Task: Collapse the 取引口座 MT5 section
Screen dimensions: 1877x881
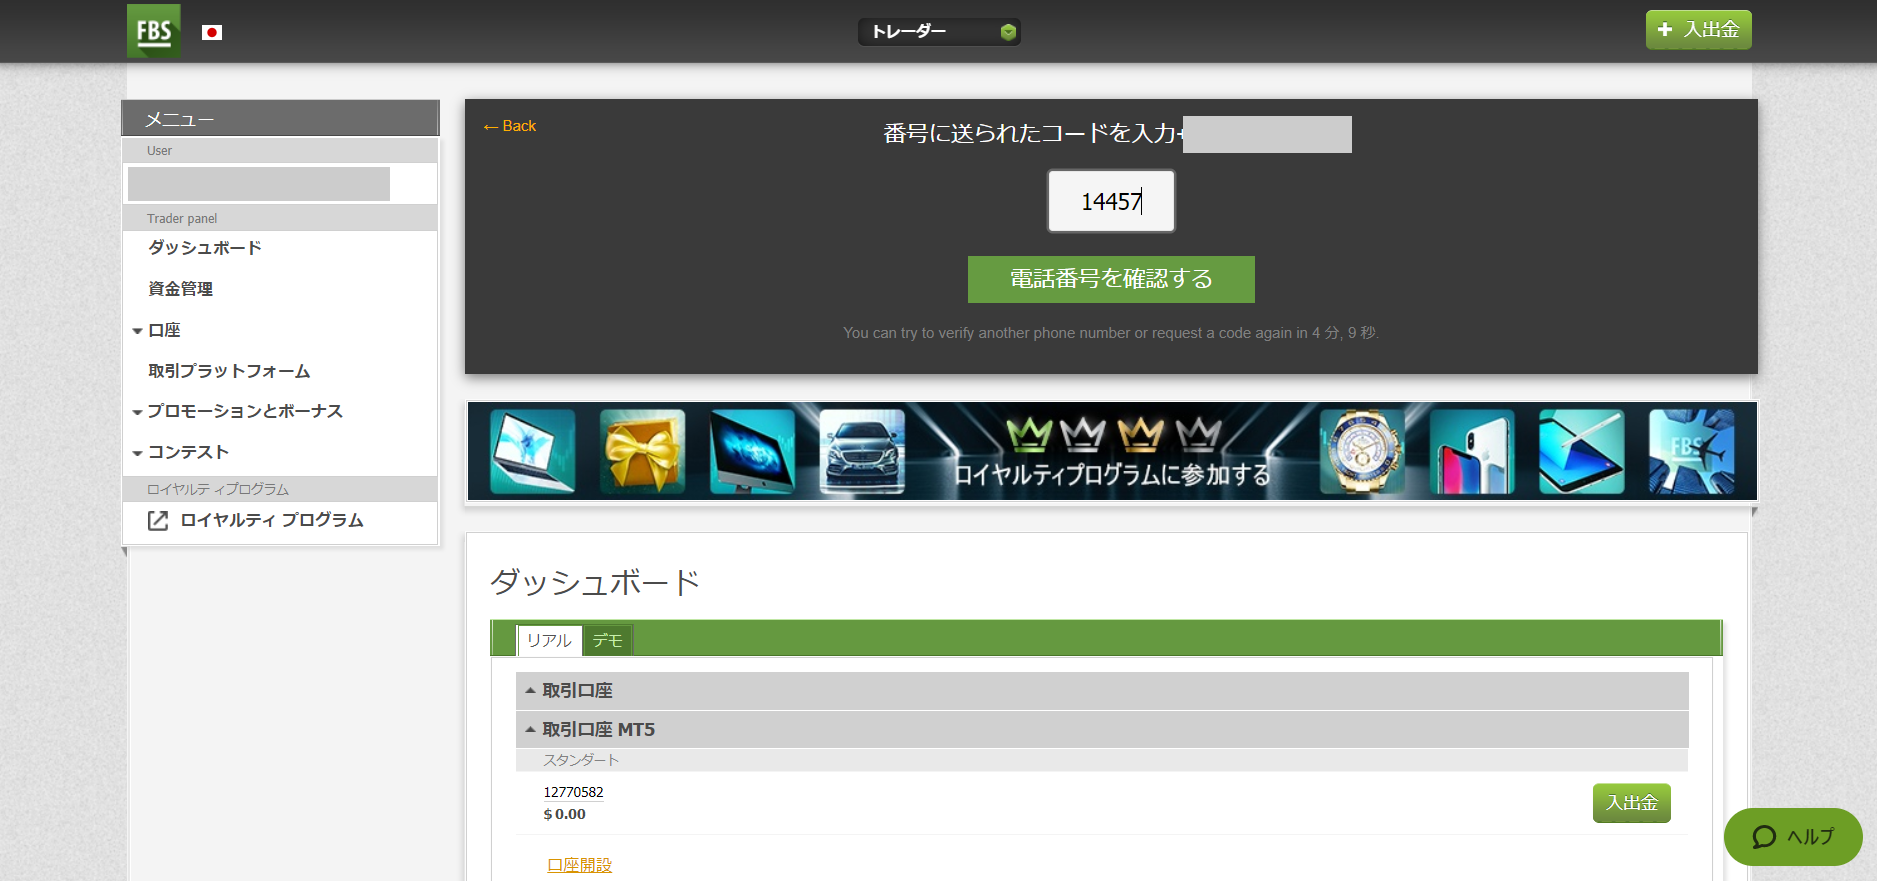Action: click(x=598, y=730)
